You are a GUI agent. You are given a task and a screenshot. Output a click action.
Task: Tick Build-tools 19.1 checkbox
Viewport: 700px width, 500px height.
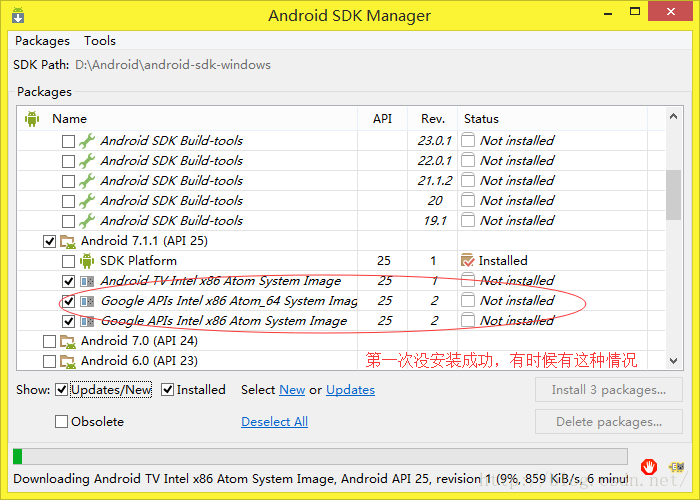tap(68, 221)
